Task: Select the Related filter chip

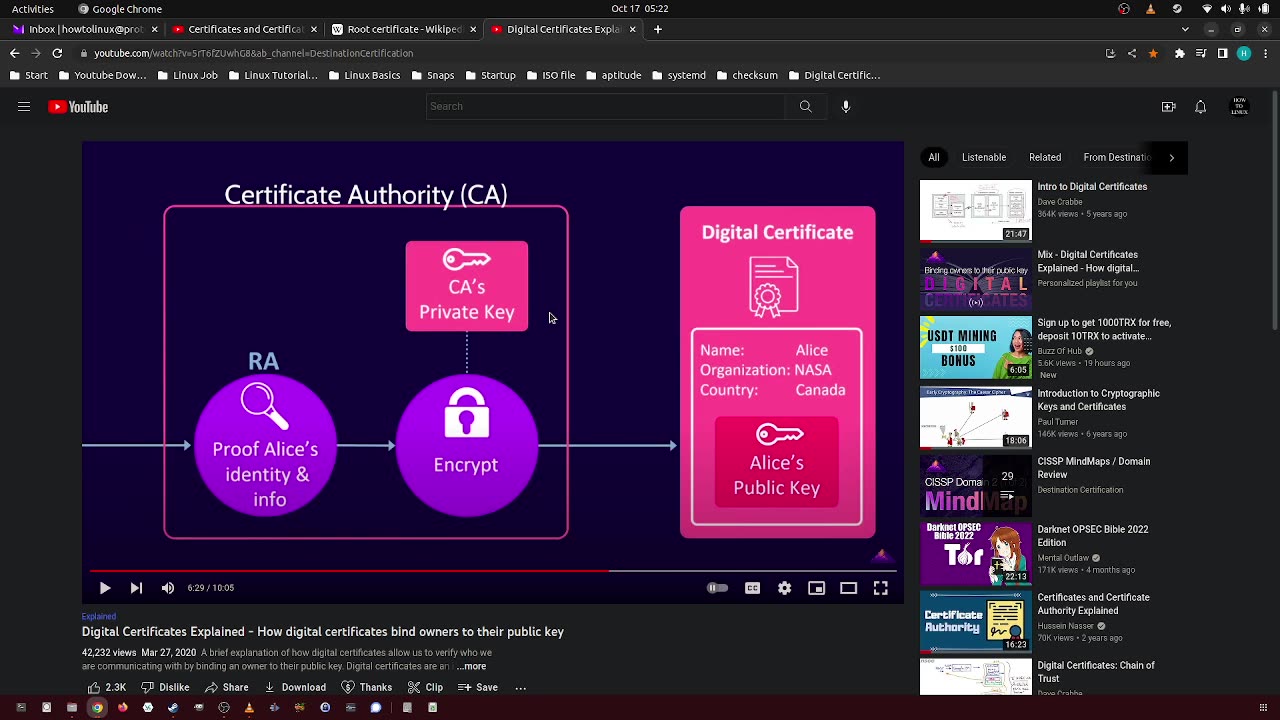Action: point(1045,157)
